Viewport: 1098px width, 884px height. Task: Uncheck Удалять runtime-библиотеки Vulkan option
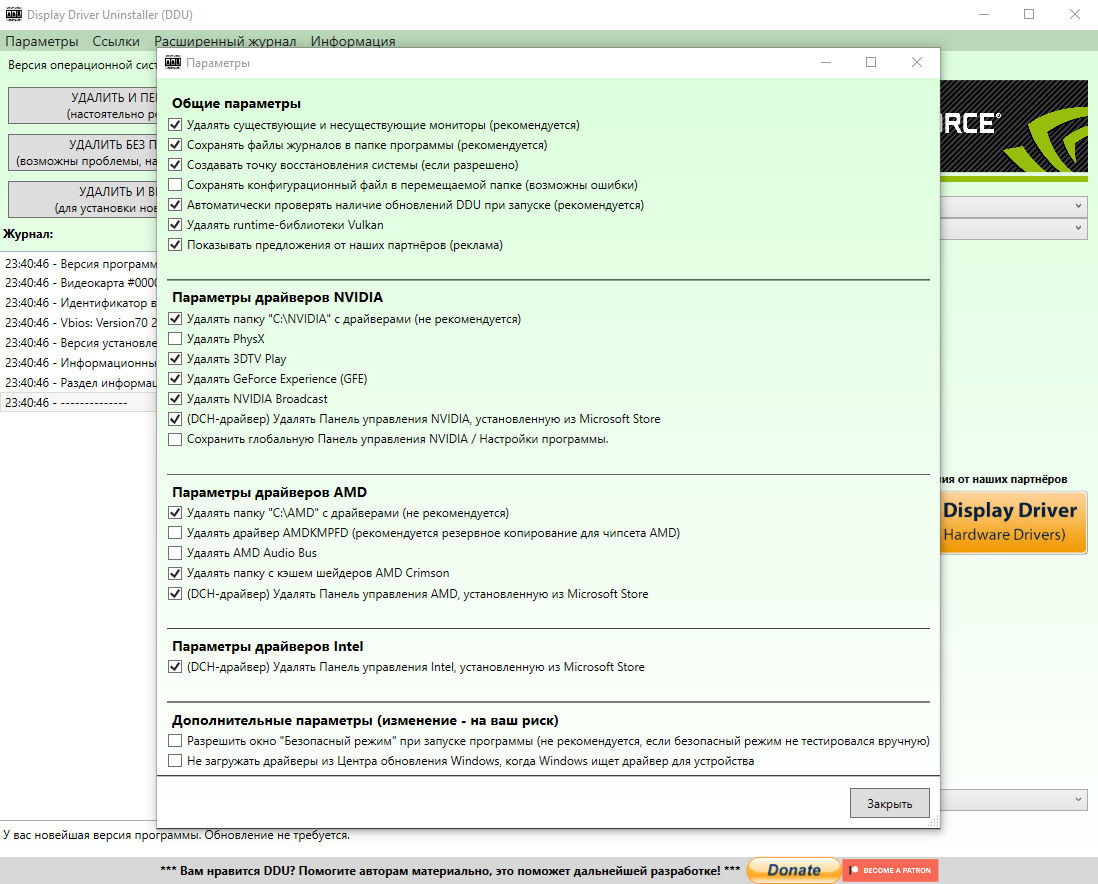click(175, 225)
